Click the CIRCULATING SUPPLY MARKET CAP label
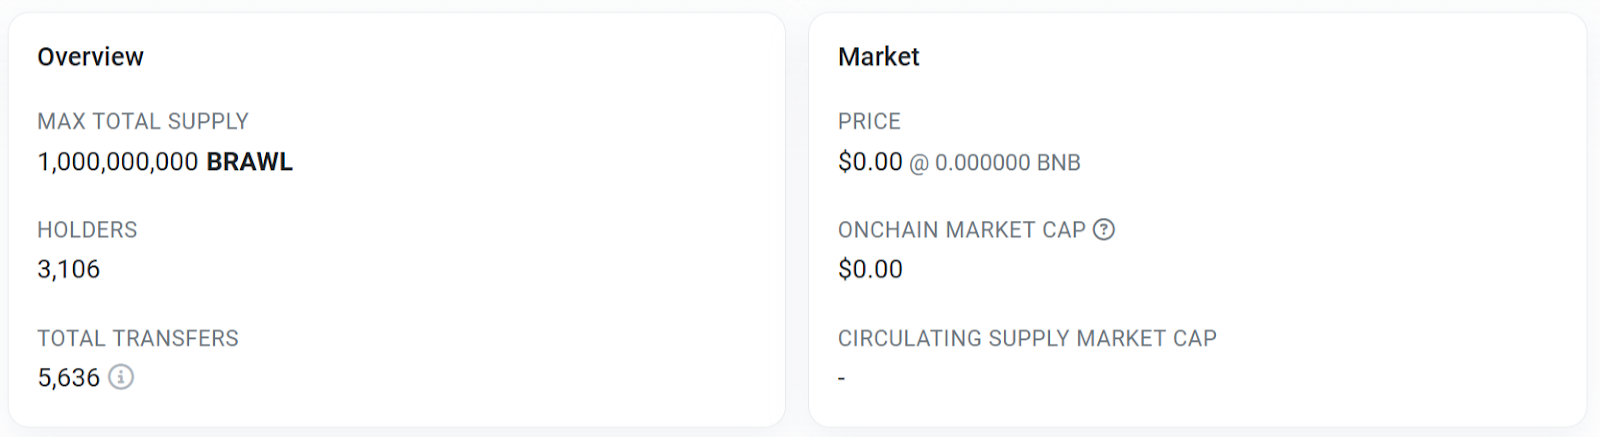The width and height of the screenshot is (1600, 437). [x=1027, y=338]
